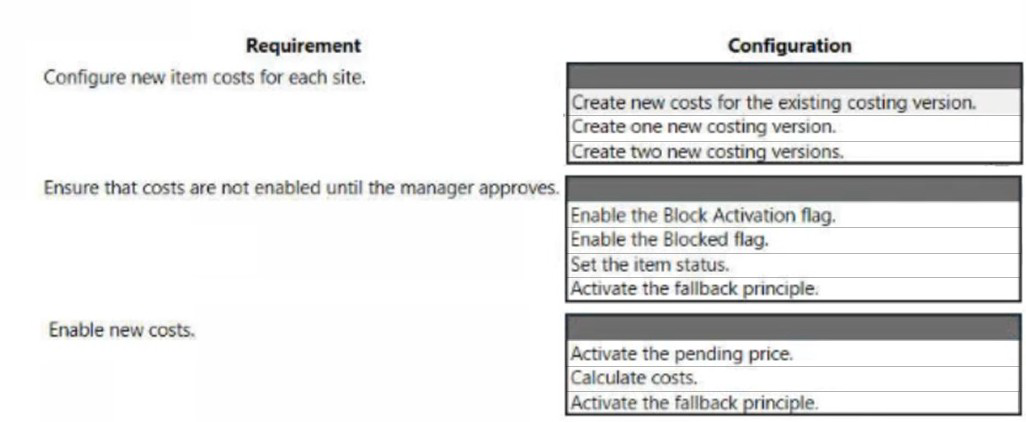Image resolution: width=1026 pixels, height=422 pixels.
Task: Pick 'Create two new costing versions' option
Action: pyautogui.click(x=707, y=152)
